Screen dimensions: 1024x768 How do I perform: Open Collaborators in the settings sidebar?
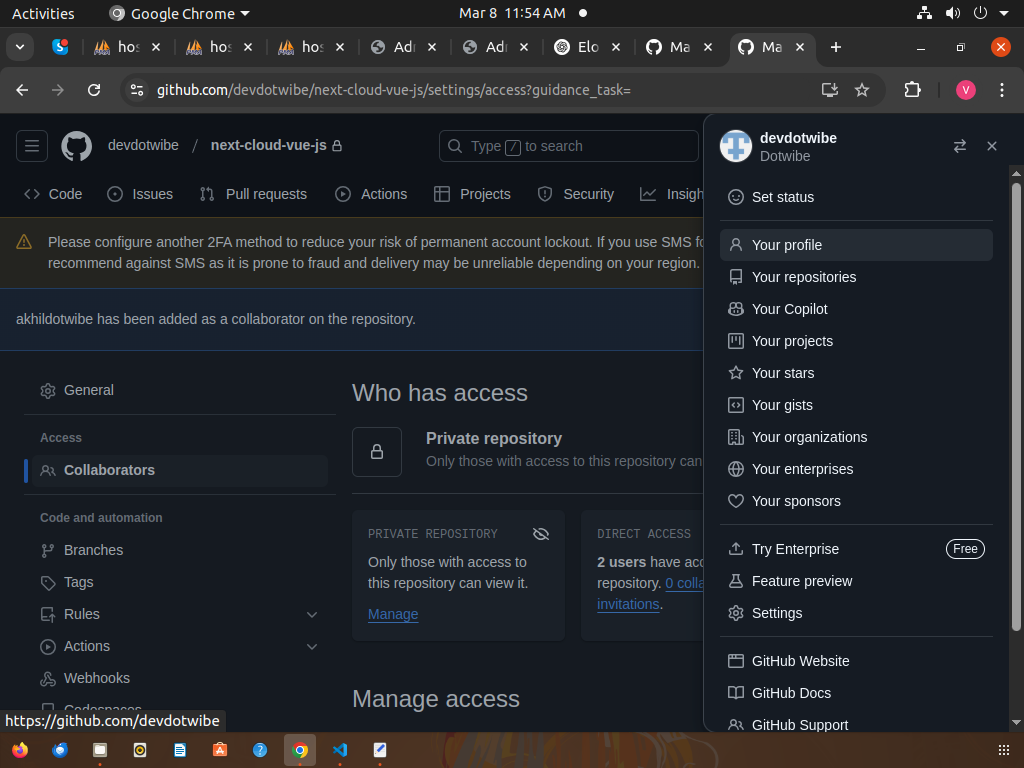109,470
